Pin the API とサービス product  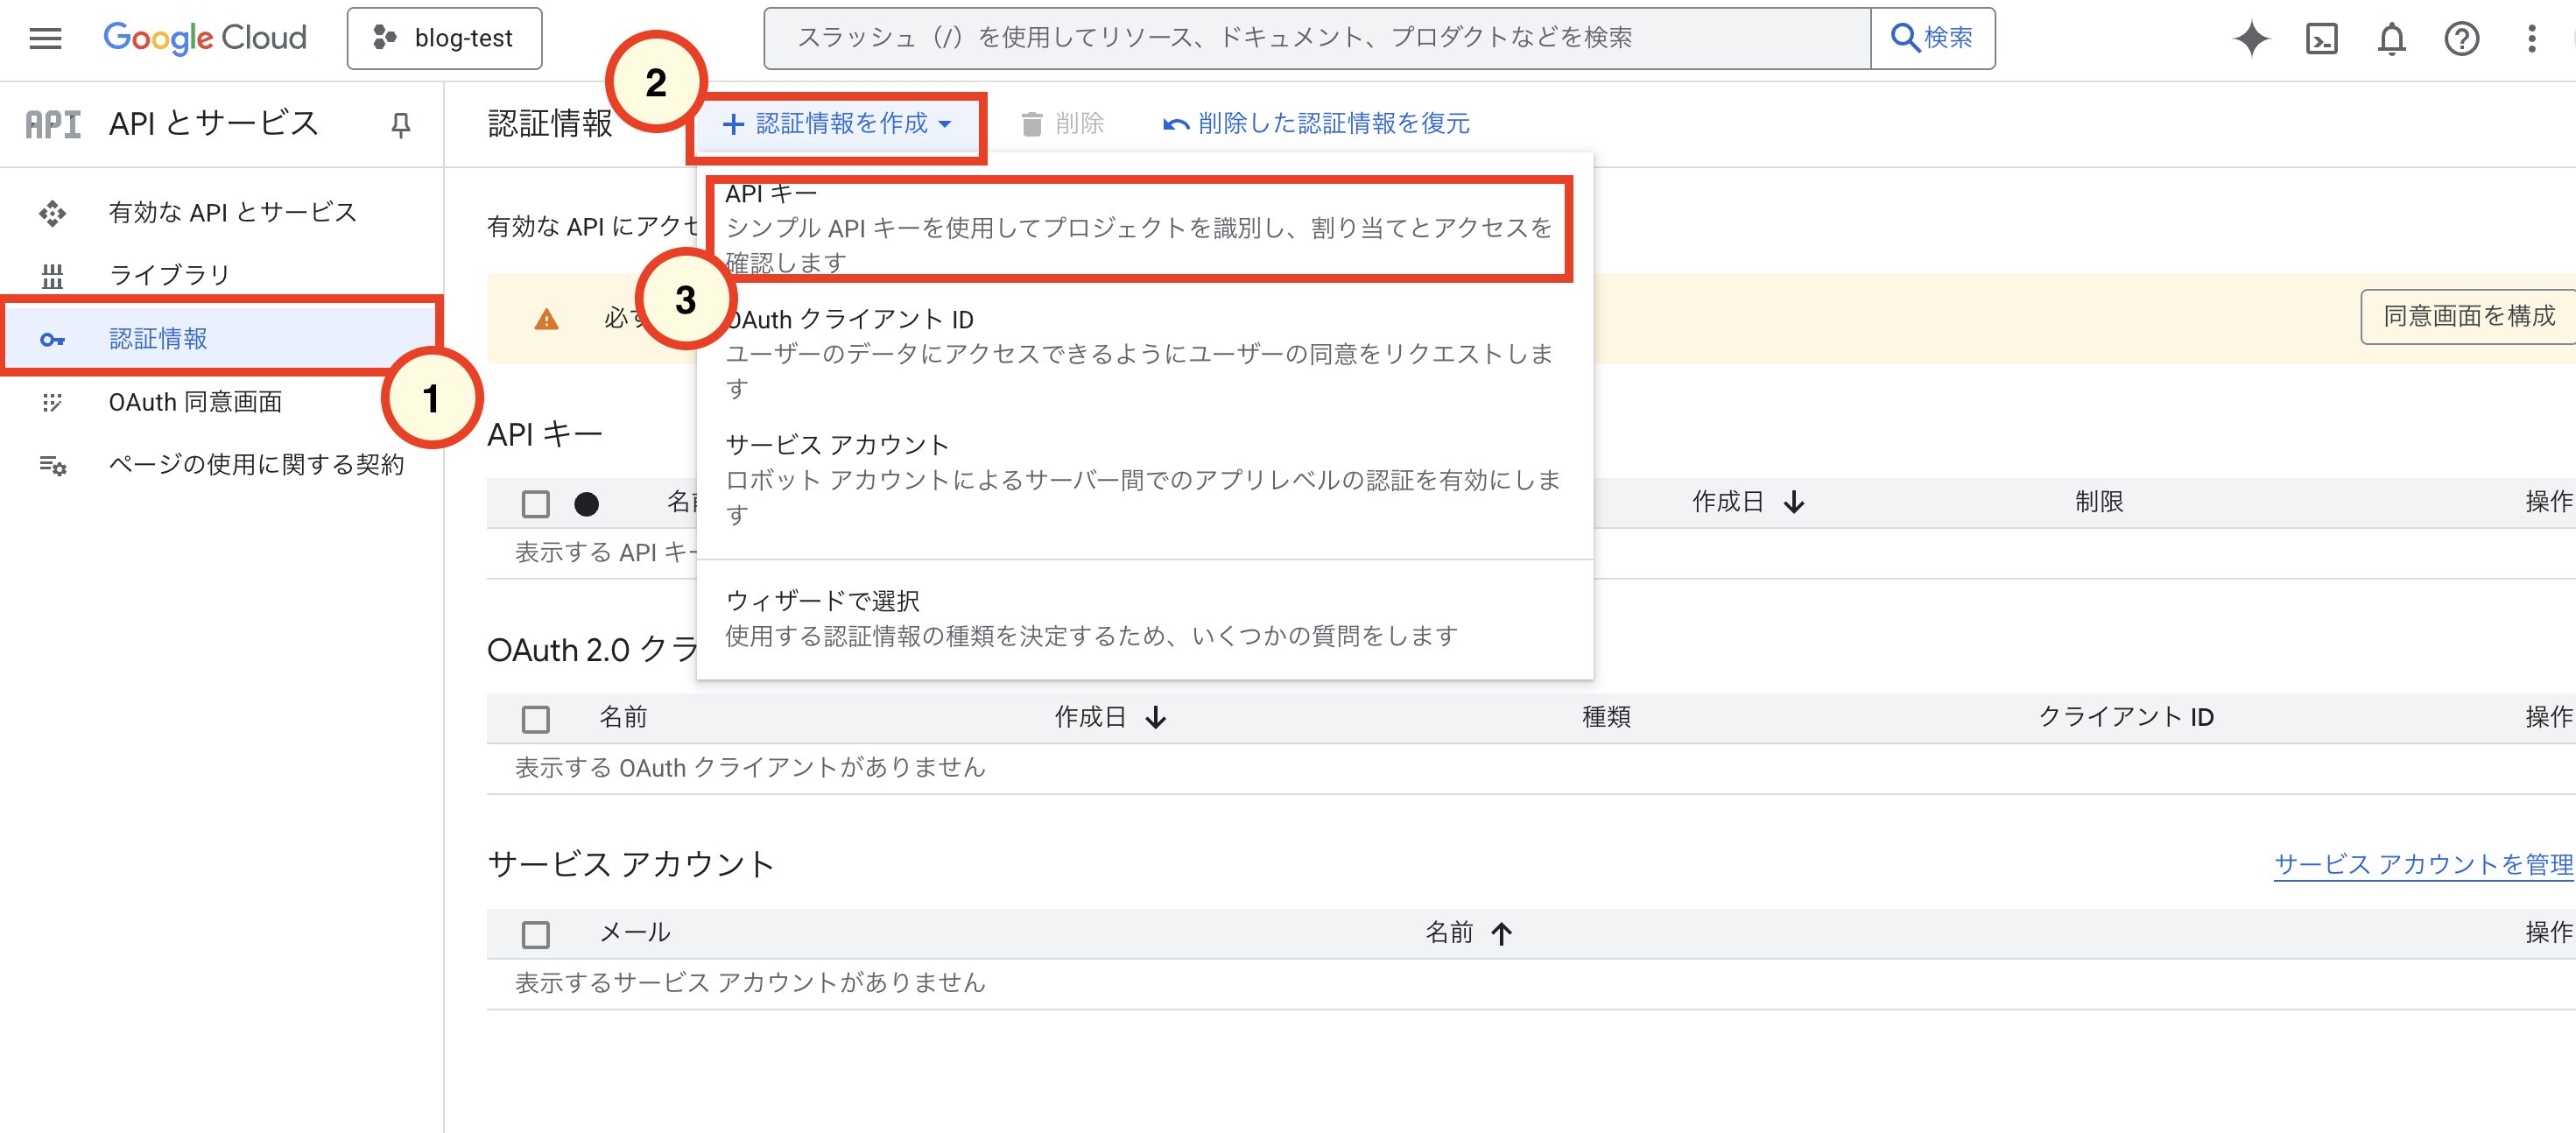point(400,124)
